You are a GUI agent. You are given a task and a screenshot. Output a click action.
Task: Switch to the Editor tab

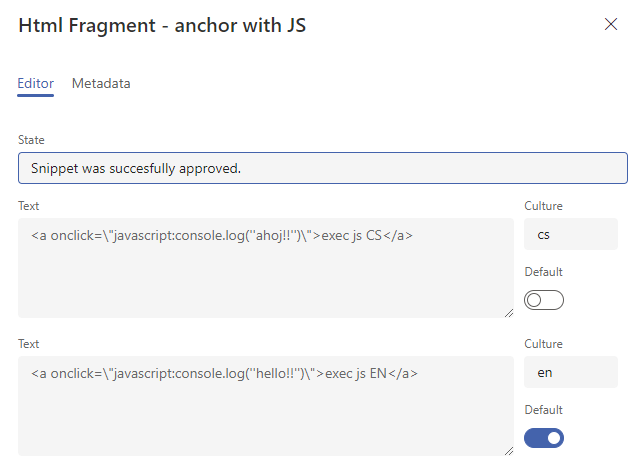click(x=36, y=83)
